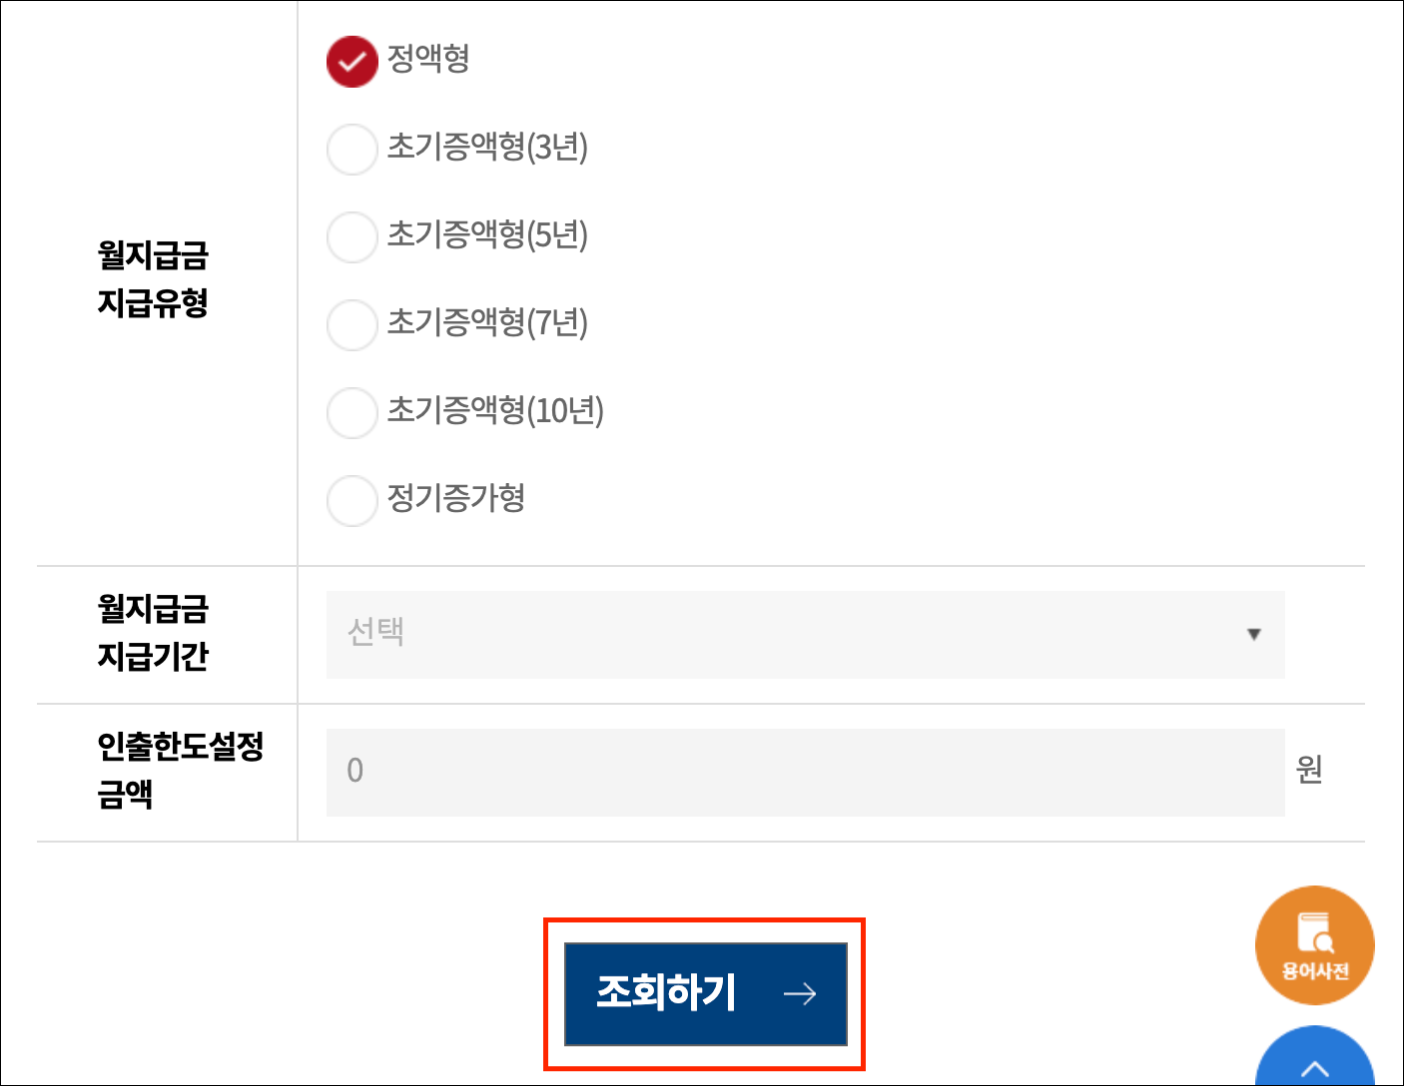Select the 초기증액형(5년) radio button
This screenshot has height=1086, width=1404.
click(x=352, y=237)
